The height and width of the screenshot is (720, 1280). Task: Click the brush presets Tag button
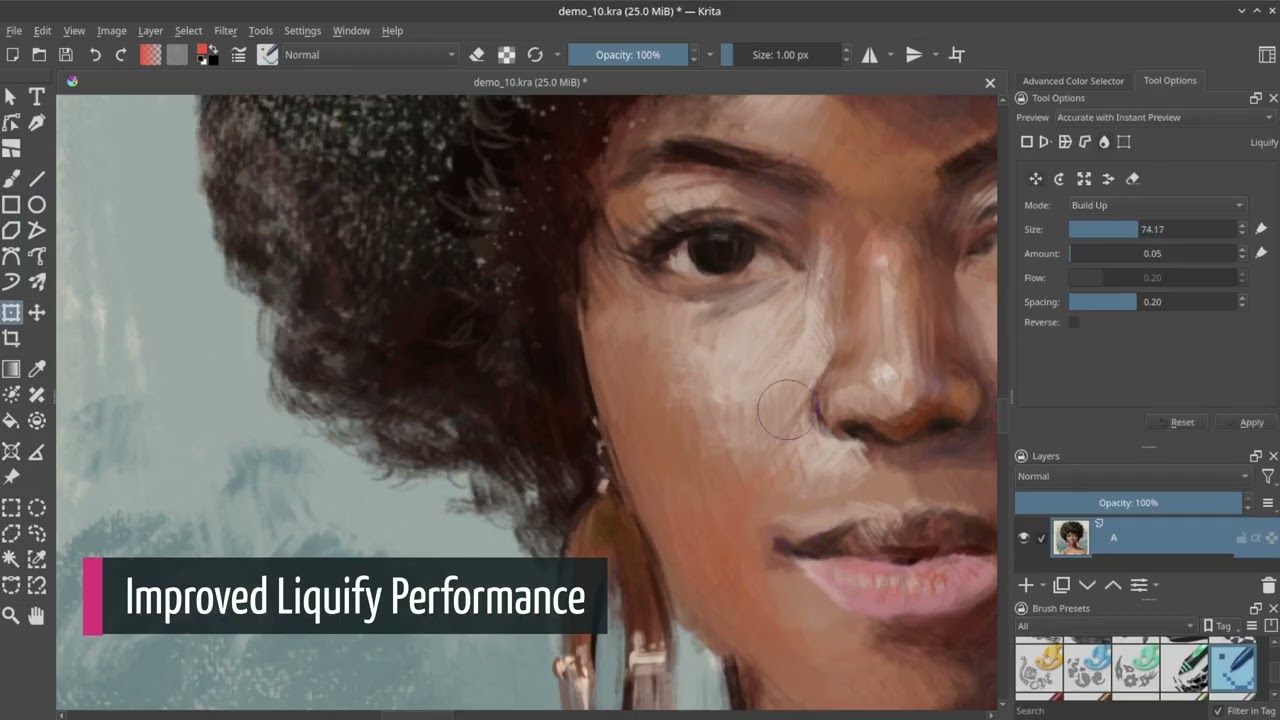pos(1218,626)
